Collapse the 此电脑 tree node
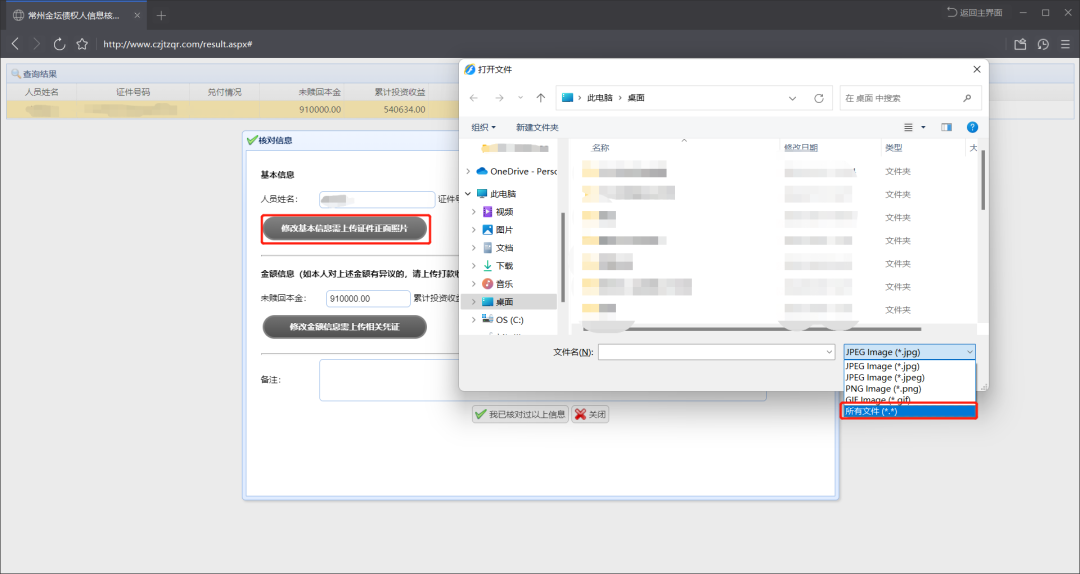This screenshot has width=1080, height=574. (x=468, y=194)
